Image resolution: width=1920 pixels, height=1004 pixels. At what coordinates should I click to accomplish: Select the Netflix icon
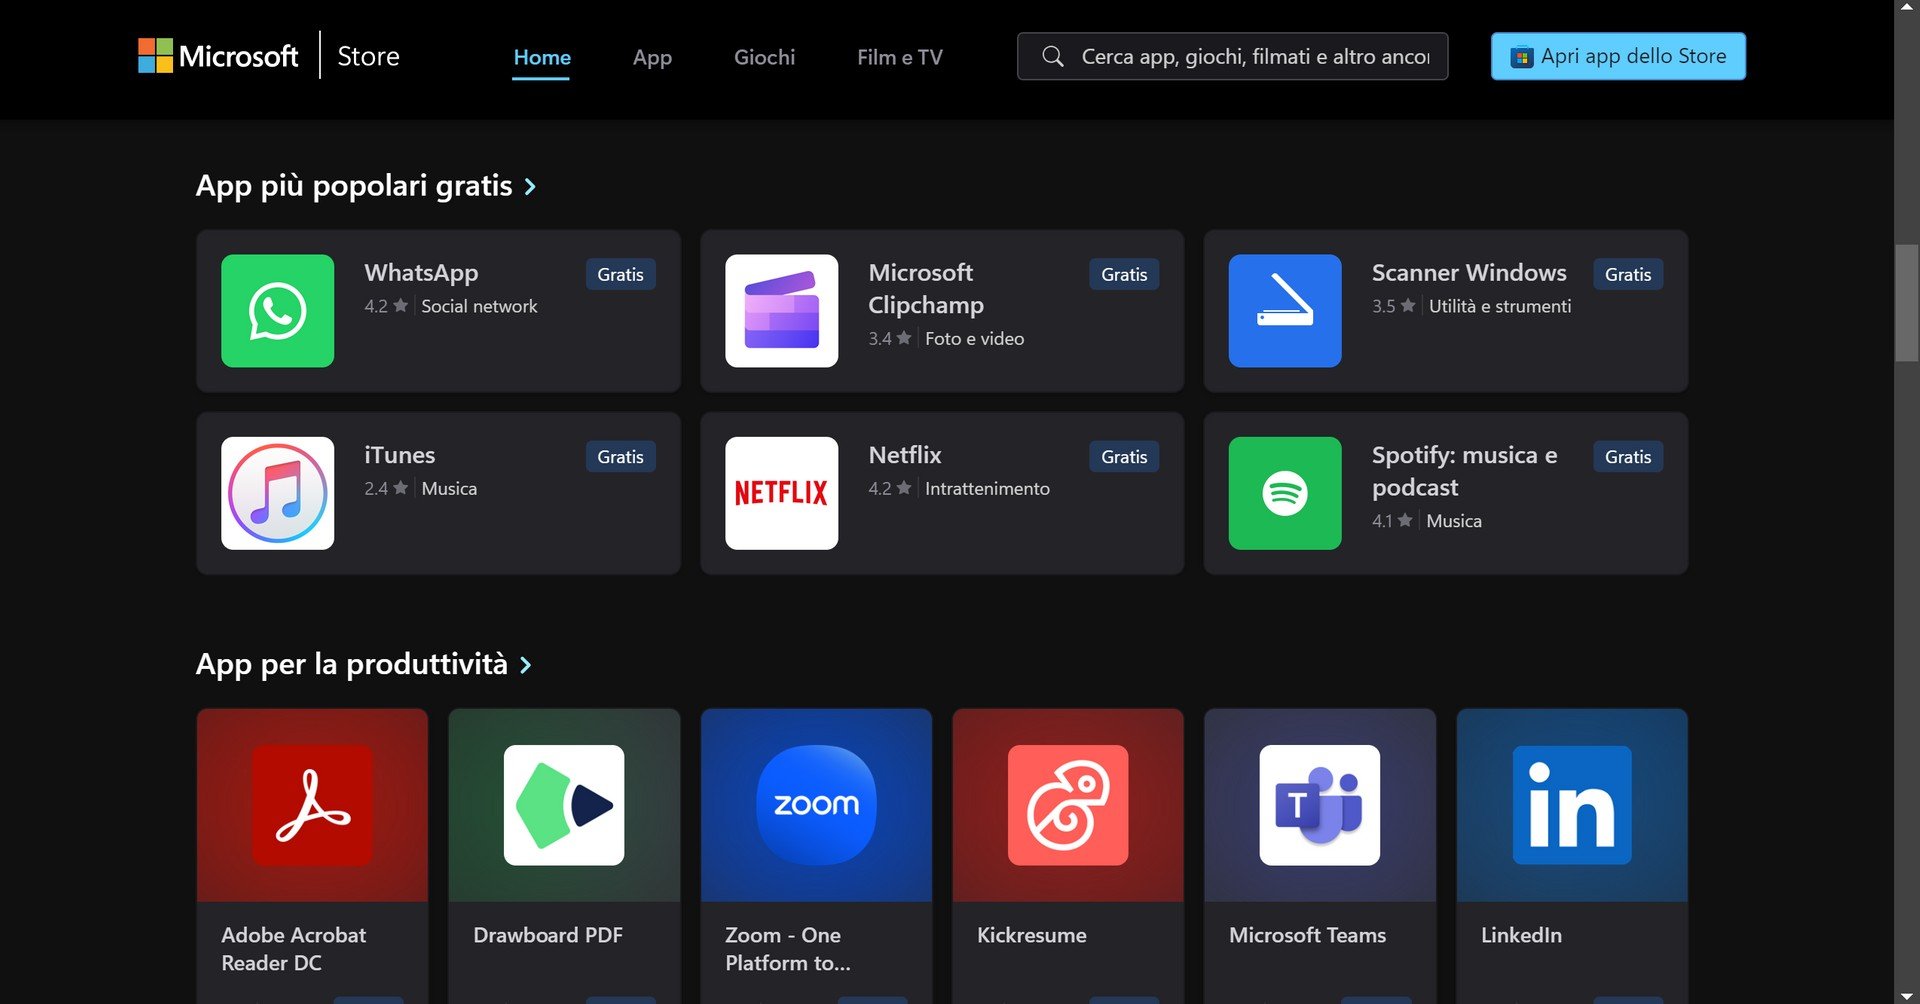(x=781, y=493)
